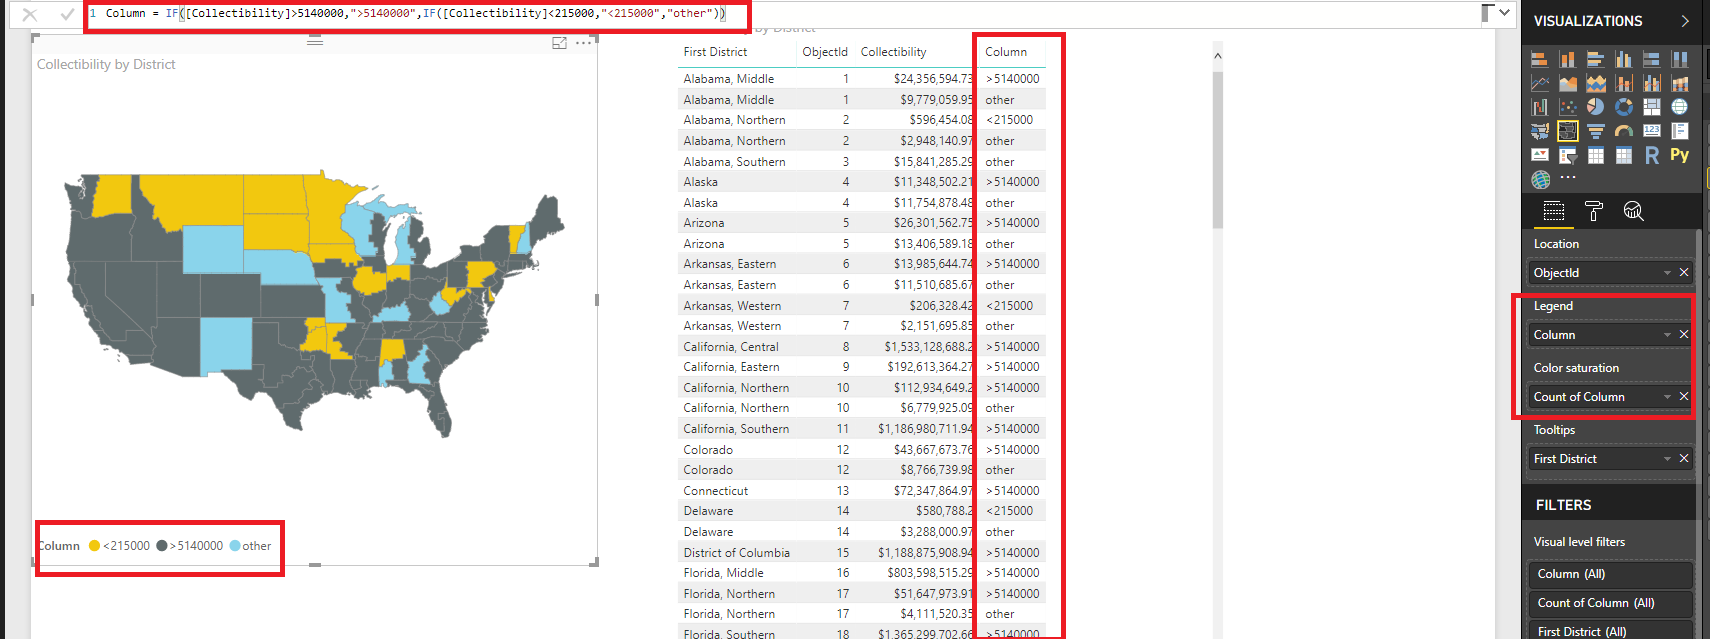Commit formula with the checkmark icon
1710x639 pixels.
pyautogui.click(x=67, y=14)
